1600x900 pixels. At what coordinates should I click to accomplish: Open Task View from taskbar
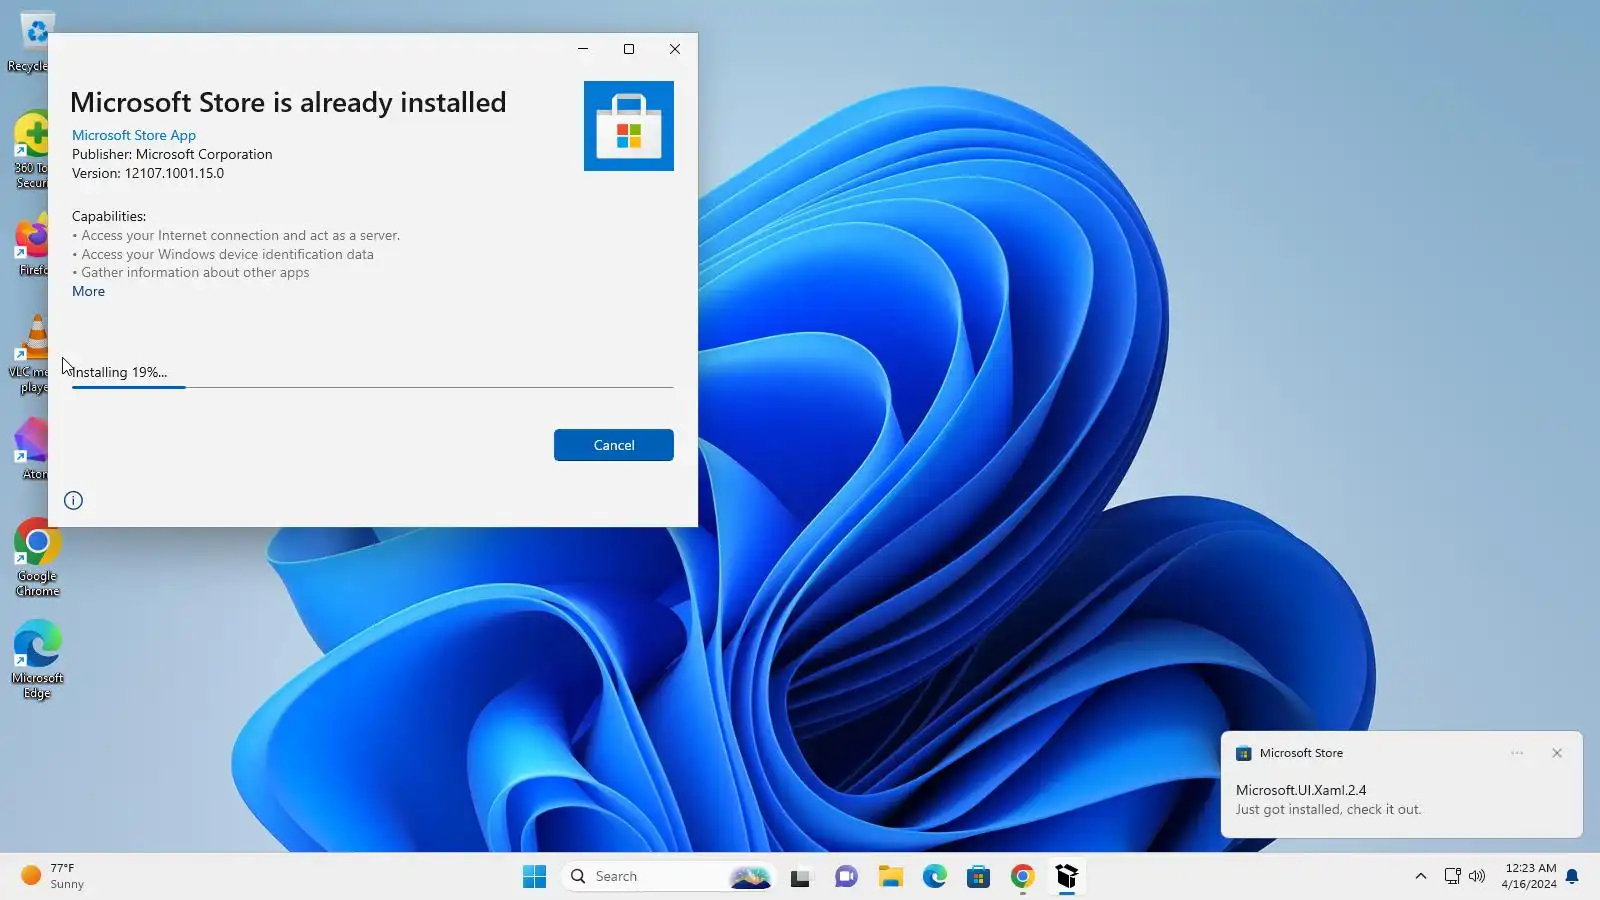[801, 877]
